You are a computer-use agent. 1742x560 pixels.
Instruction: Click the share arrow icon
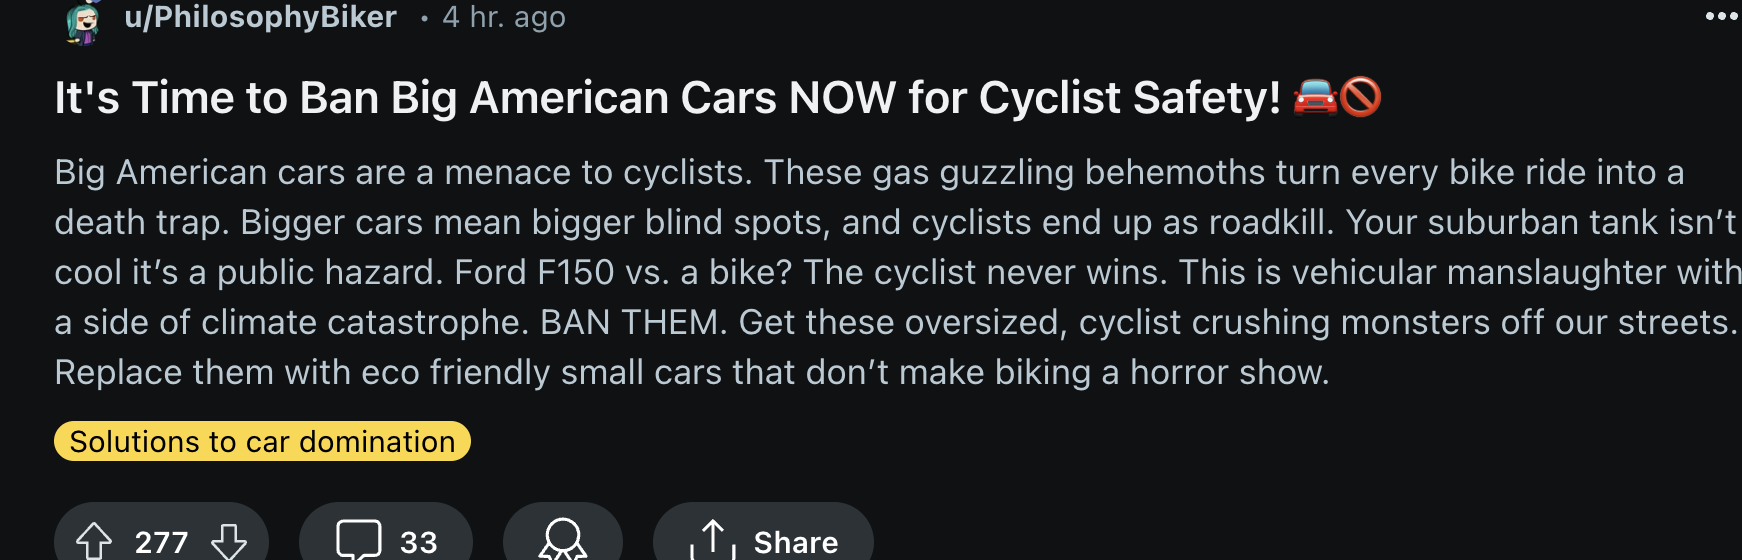tap(713, 539)
